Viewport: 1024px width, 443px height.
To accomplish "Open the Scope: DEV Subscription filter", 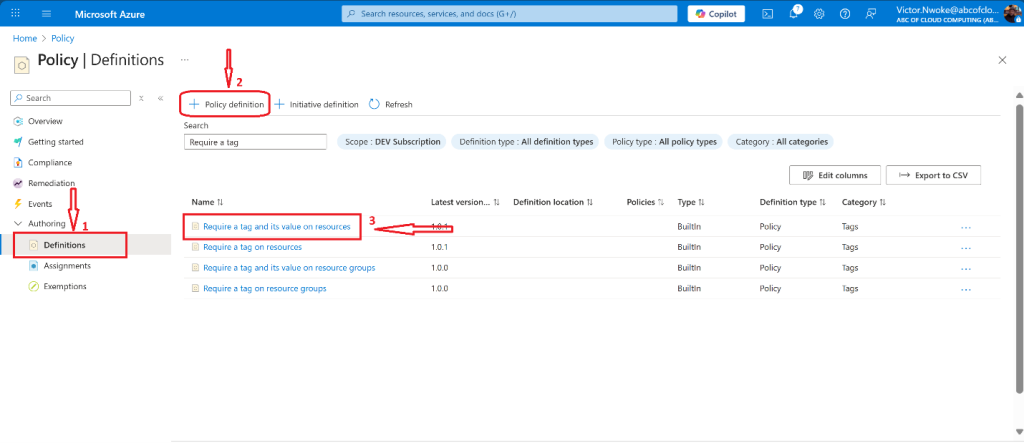I will [x=392, y=142].
